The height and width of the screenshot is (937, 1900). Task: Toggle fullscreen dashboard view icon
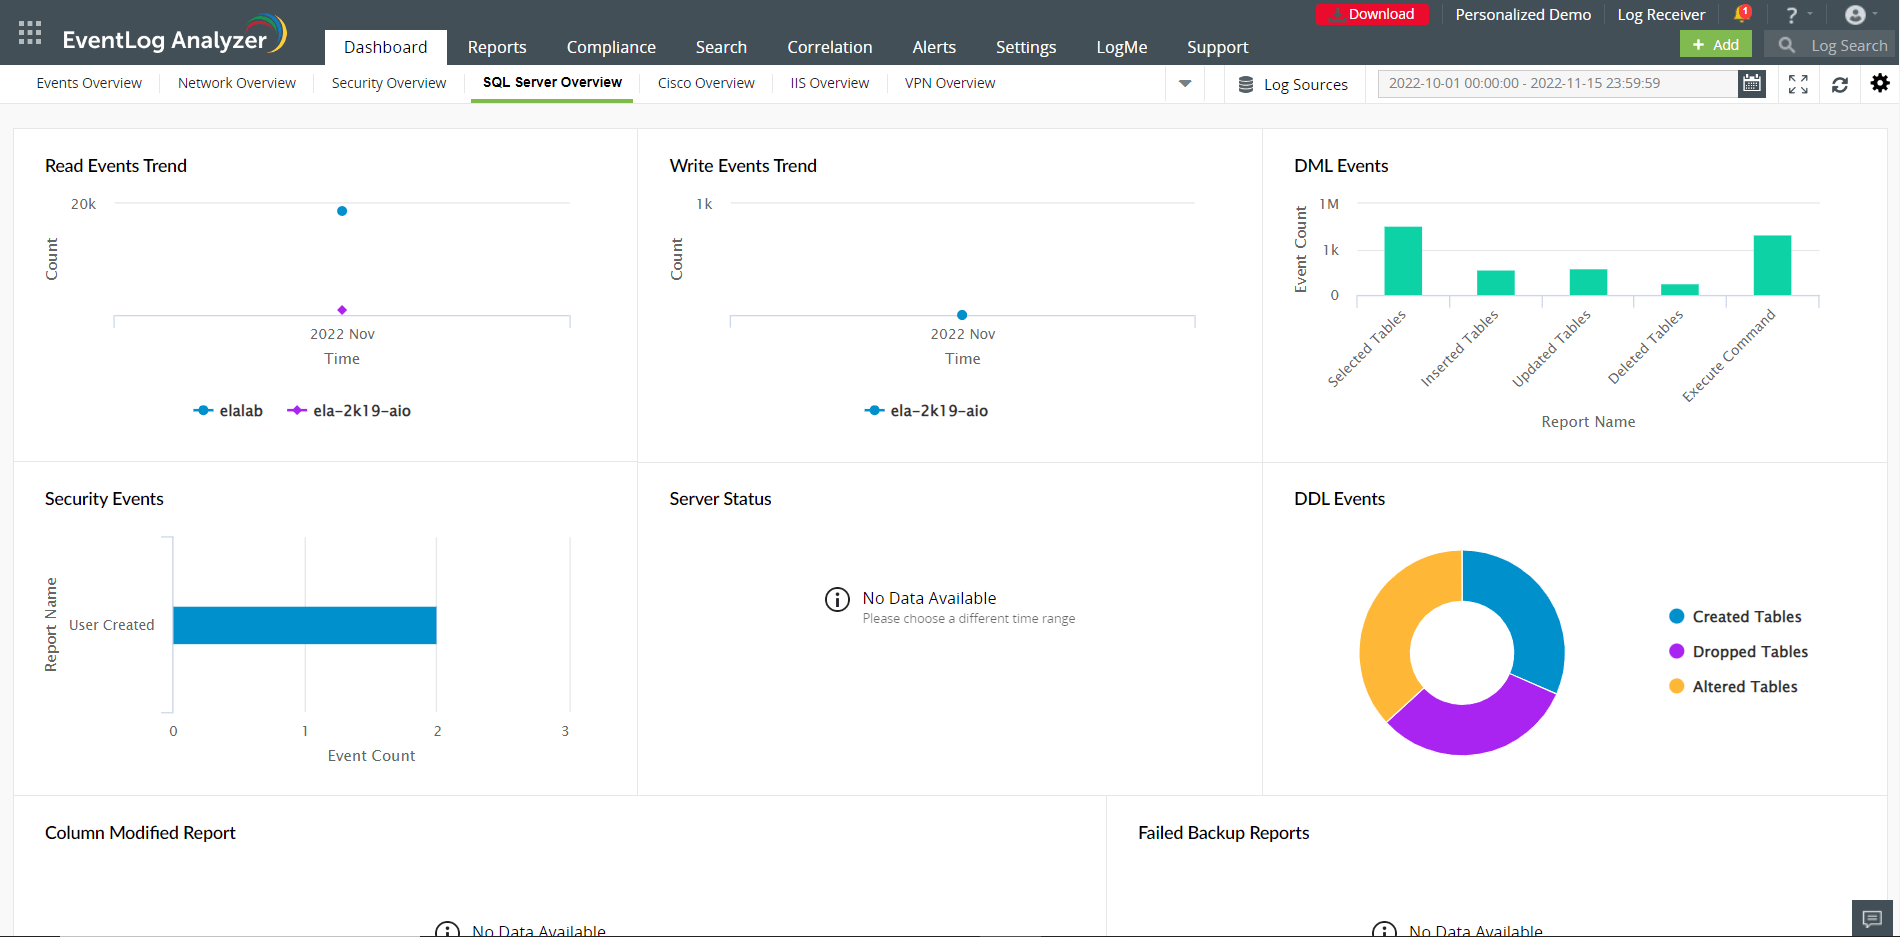1798,84
